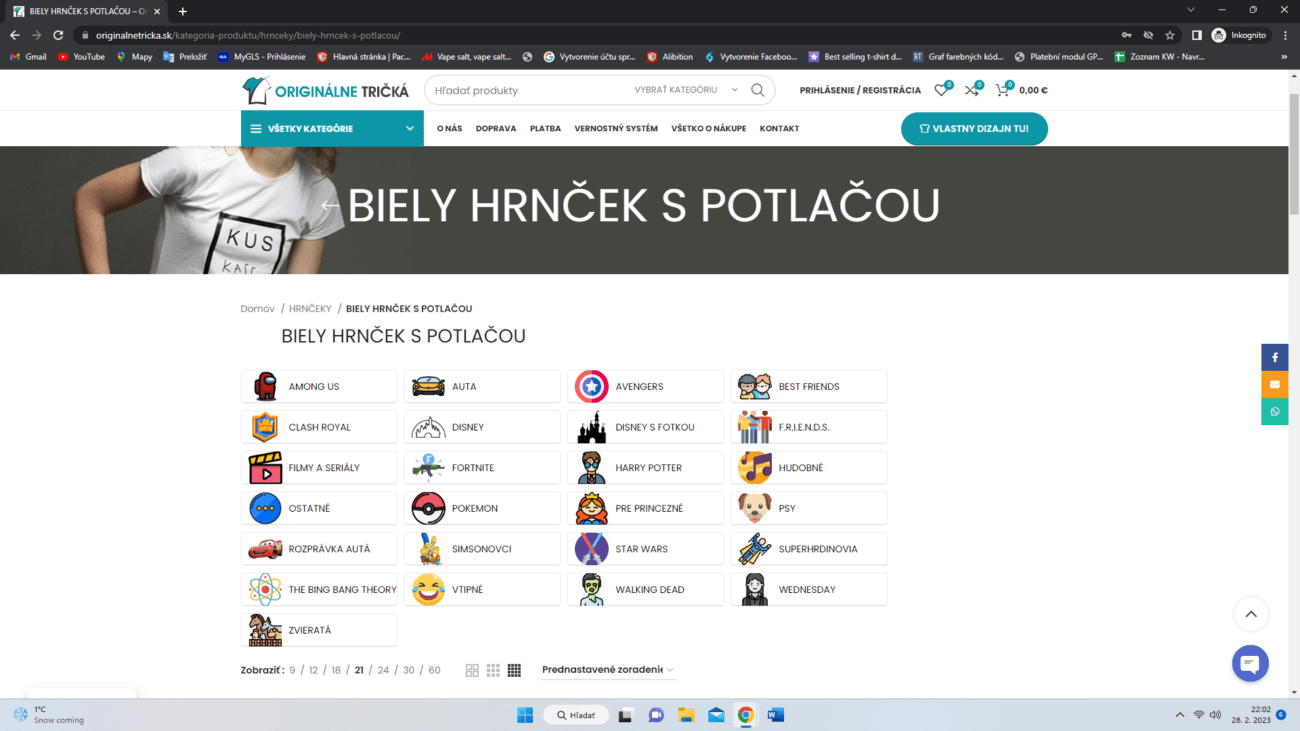The width and height of the screenshot is (1300, 731).
Task: Open the wishlist heart icon
Action: coord(941,90)
